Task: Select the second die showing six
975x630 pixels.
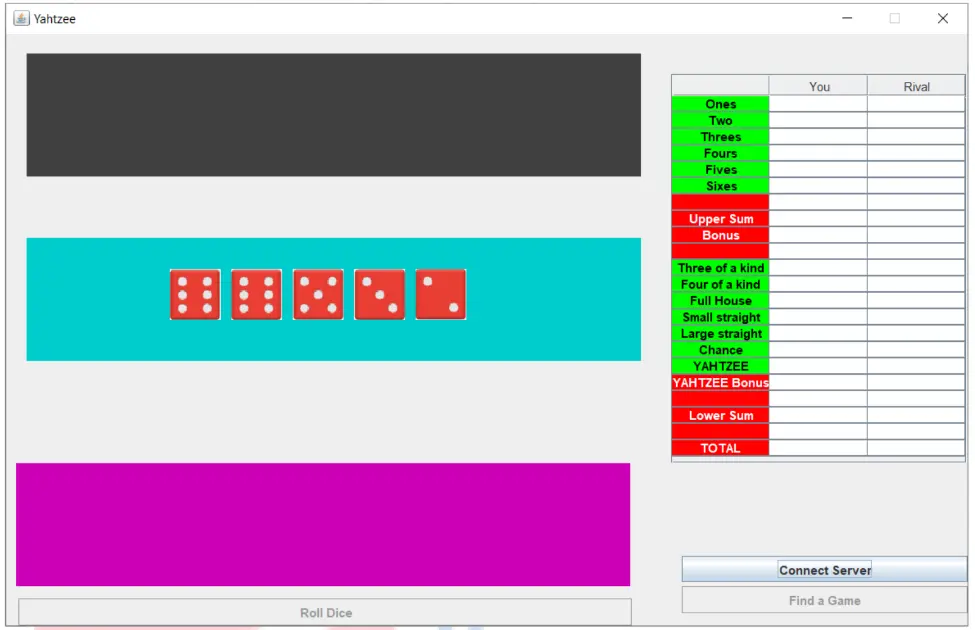Action: click(256, 294)
